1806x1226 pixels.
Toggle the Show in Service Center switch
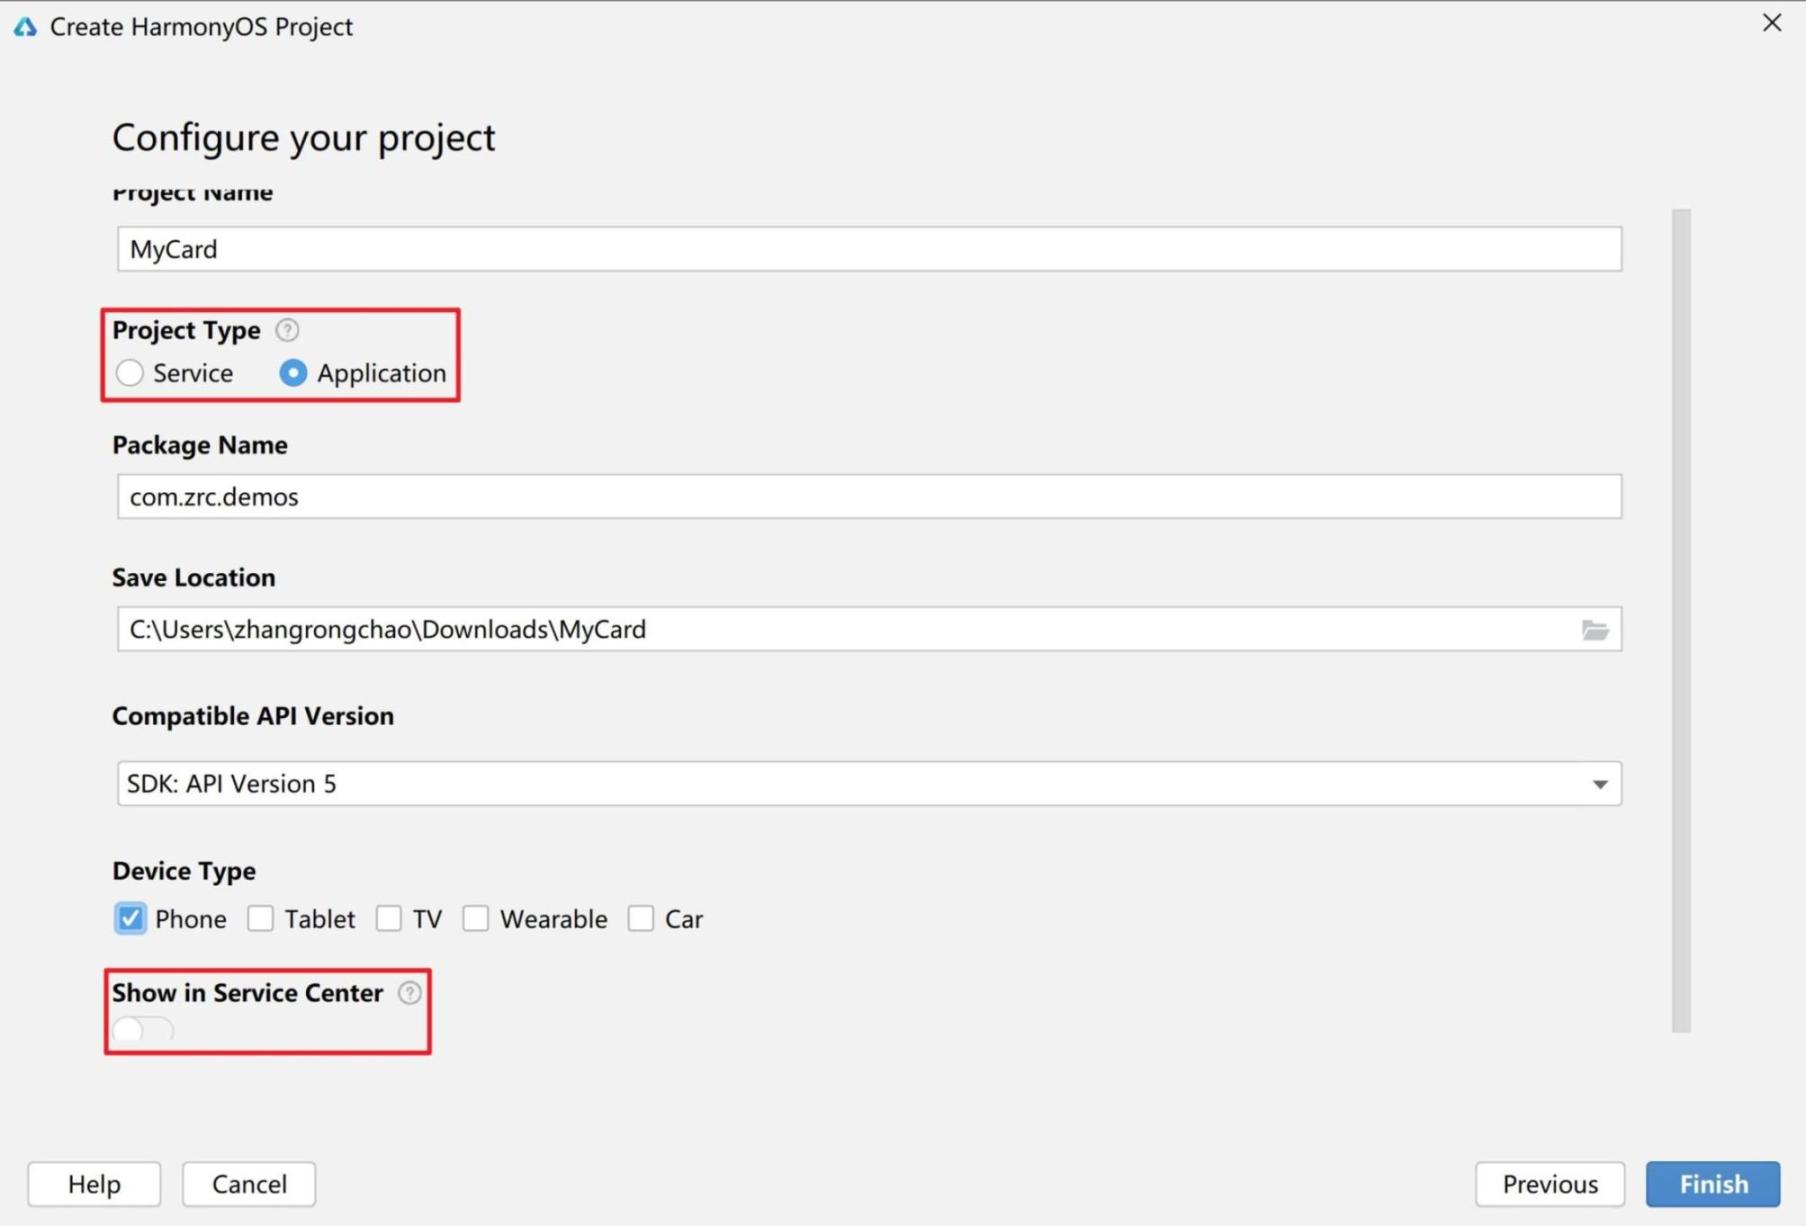pos(143,1030)
